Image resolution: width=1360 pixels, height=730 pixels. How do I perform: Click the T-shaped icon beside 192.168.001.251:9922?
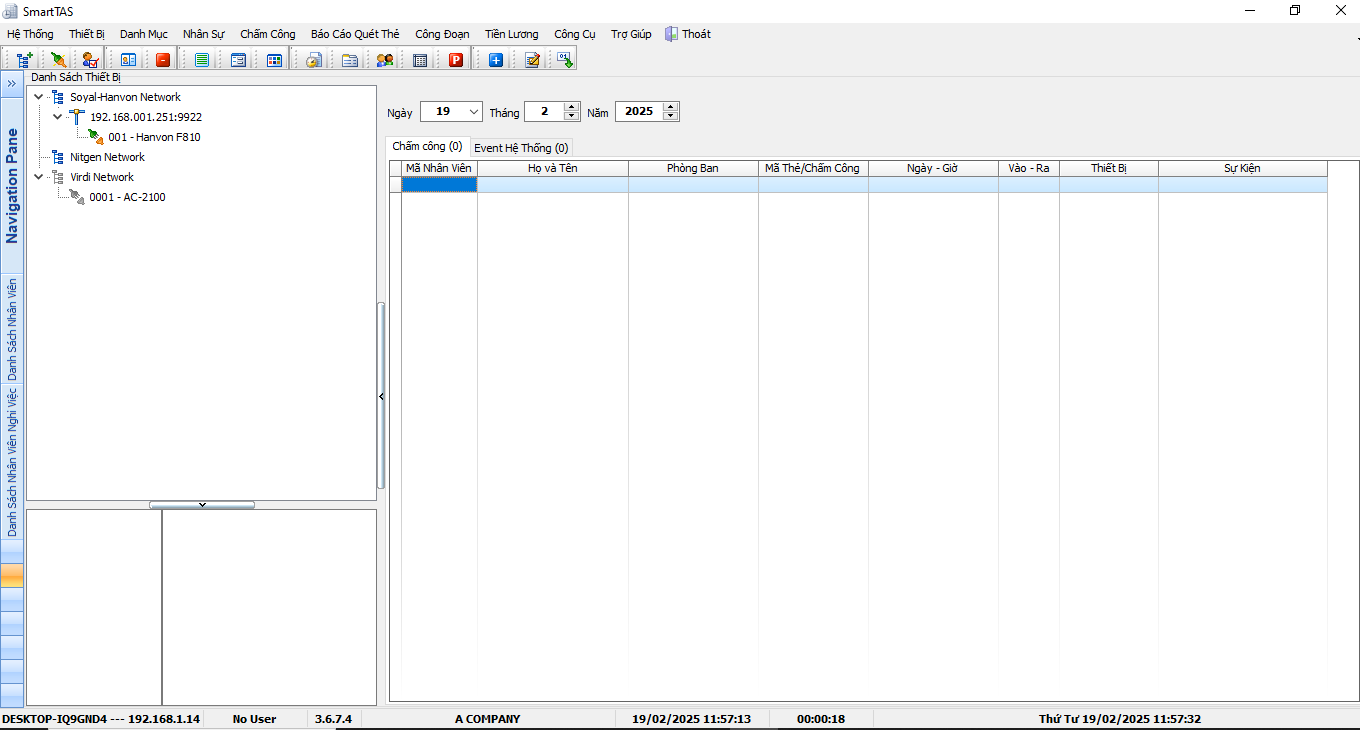78,117
